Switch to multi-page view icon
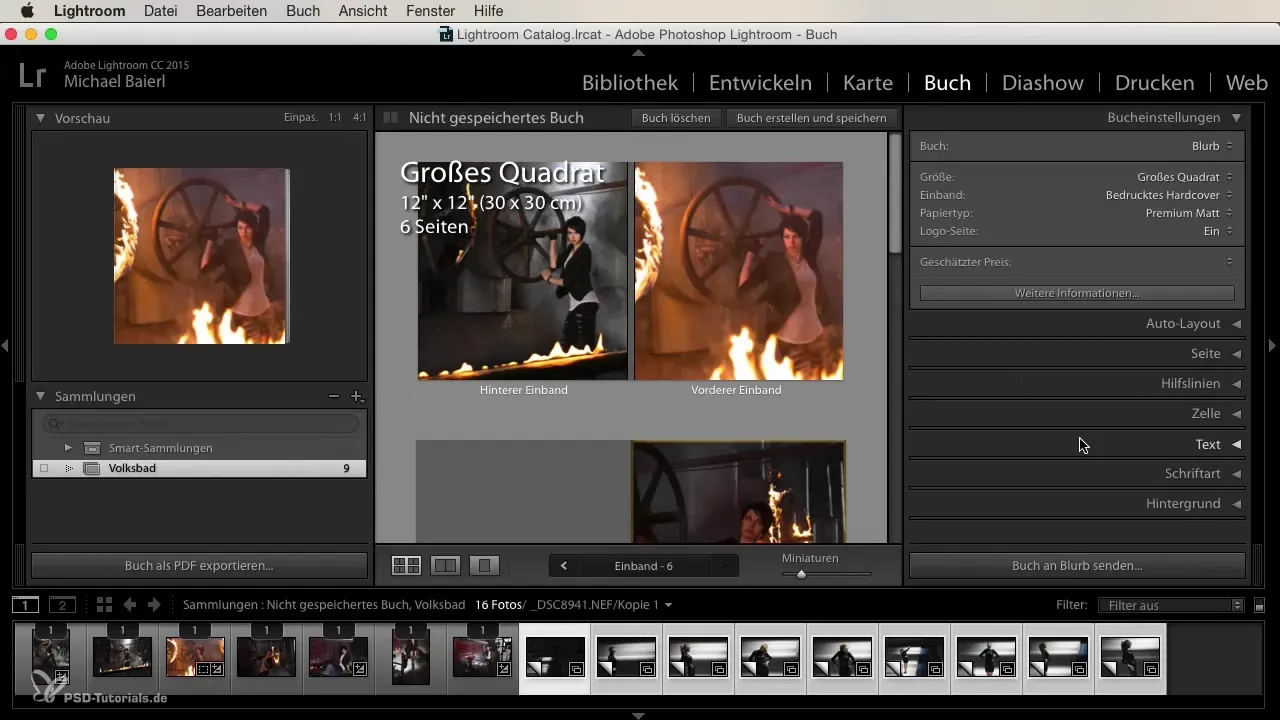 406,565
